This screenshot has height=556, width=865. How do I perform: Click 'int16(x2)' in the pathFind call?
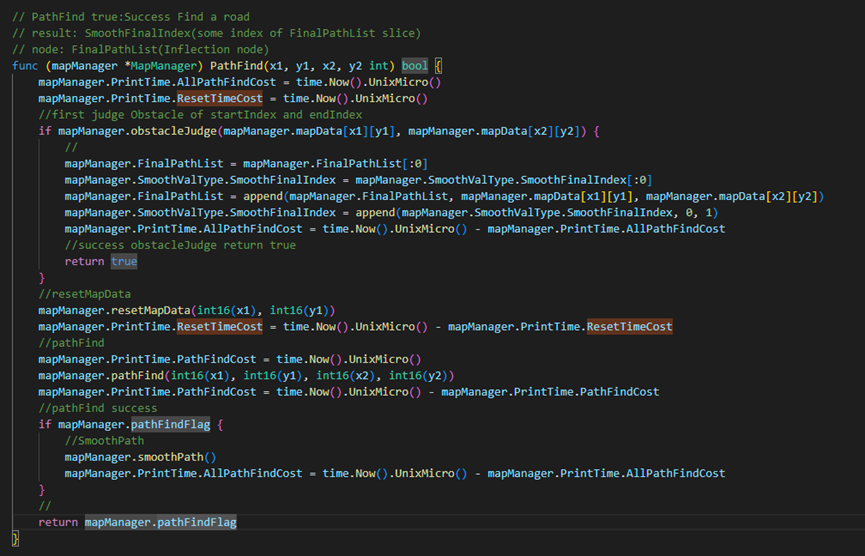345,376
